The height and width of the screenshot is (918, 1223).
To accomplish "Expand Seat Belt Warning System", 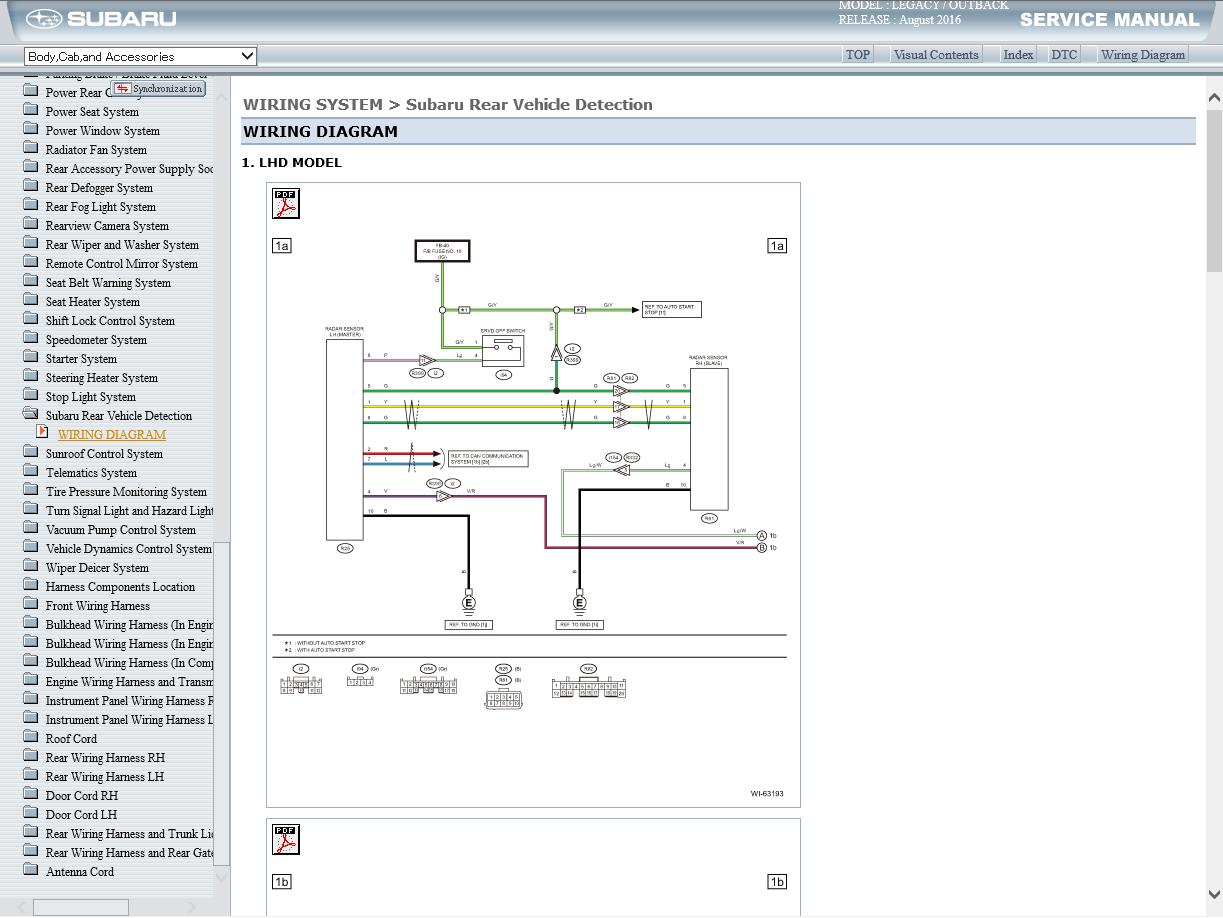I will point(108,283).
